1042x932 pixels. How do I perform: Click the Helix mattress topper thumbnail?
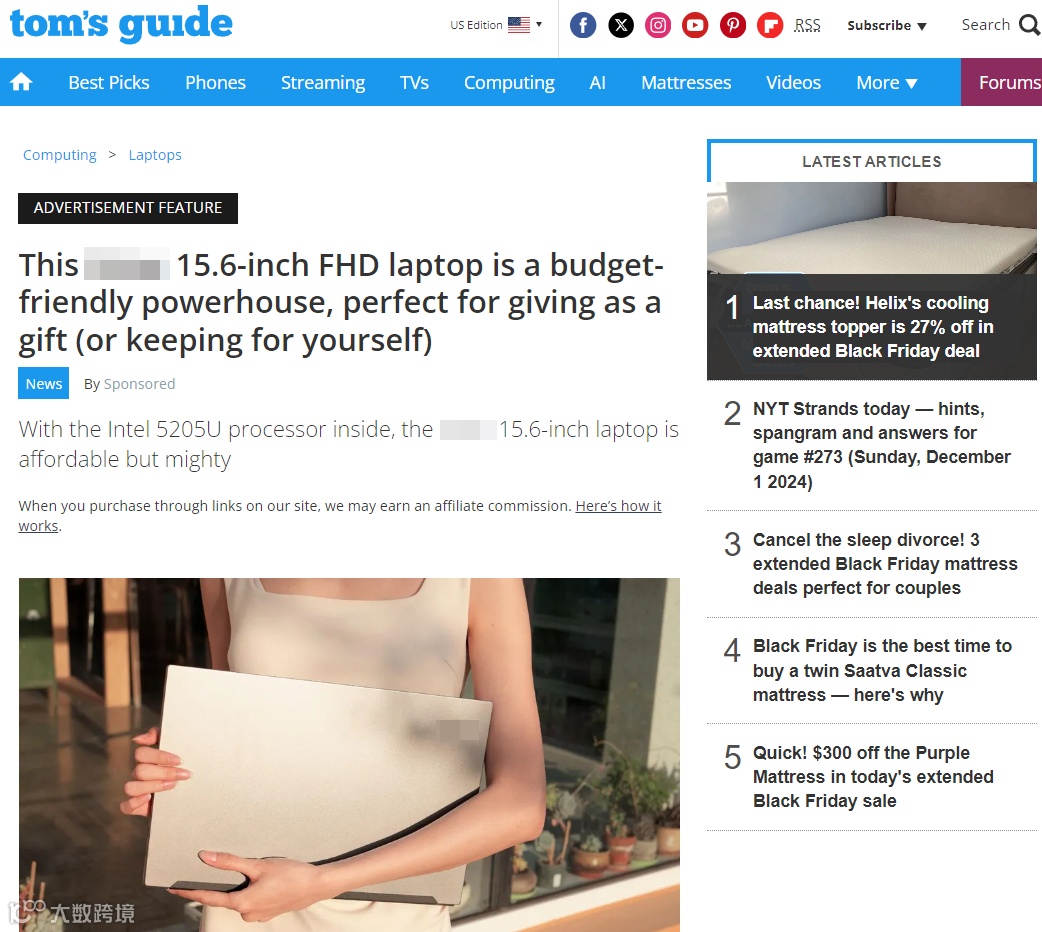[871, 228]
